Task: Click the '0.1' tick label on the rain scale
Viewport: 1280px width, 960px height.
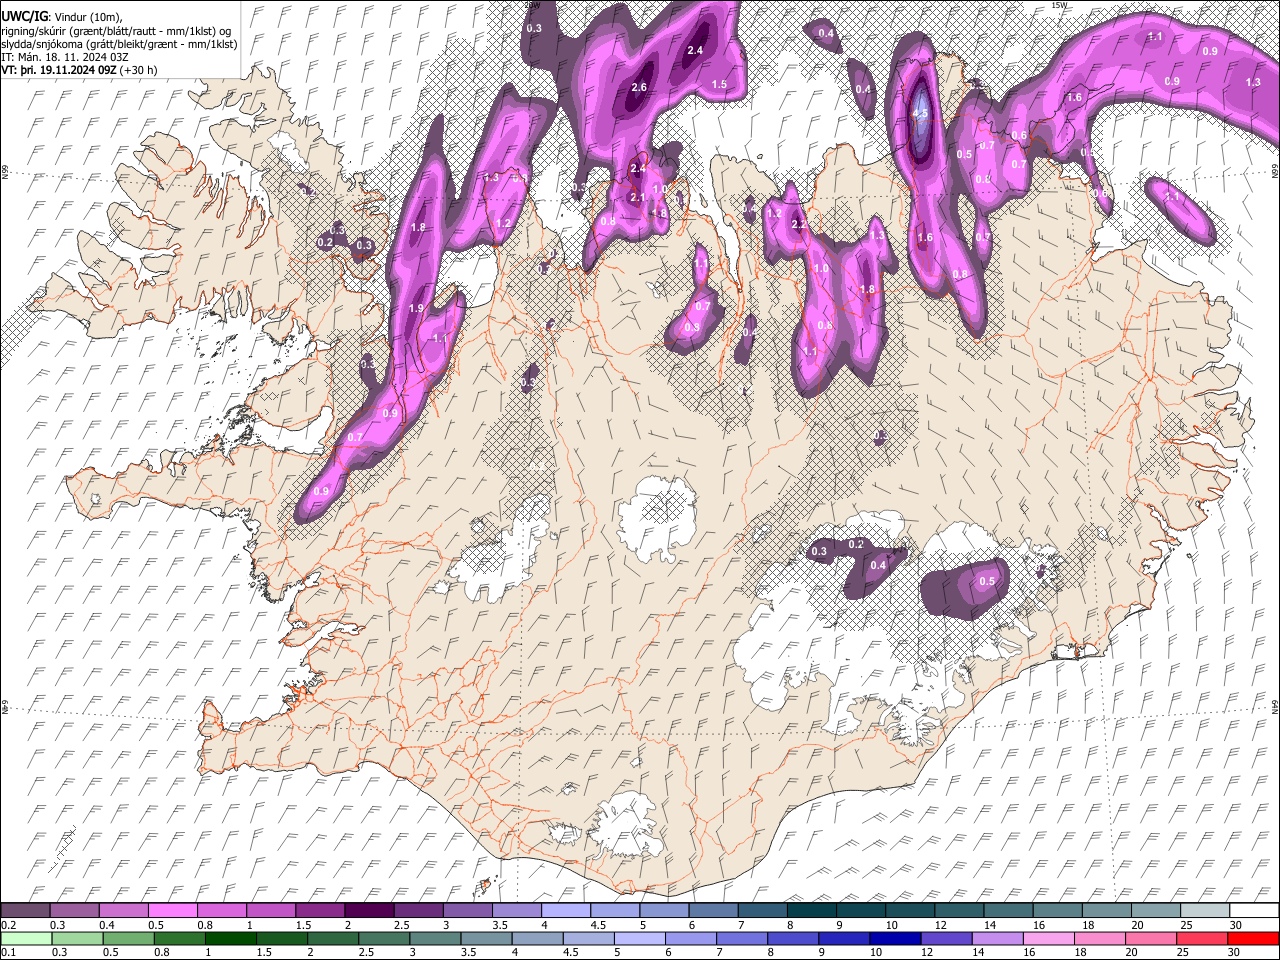Action: 8,952
